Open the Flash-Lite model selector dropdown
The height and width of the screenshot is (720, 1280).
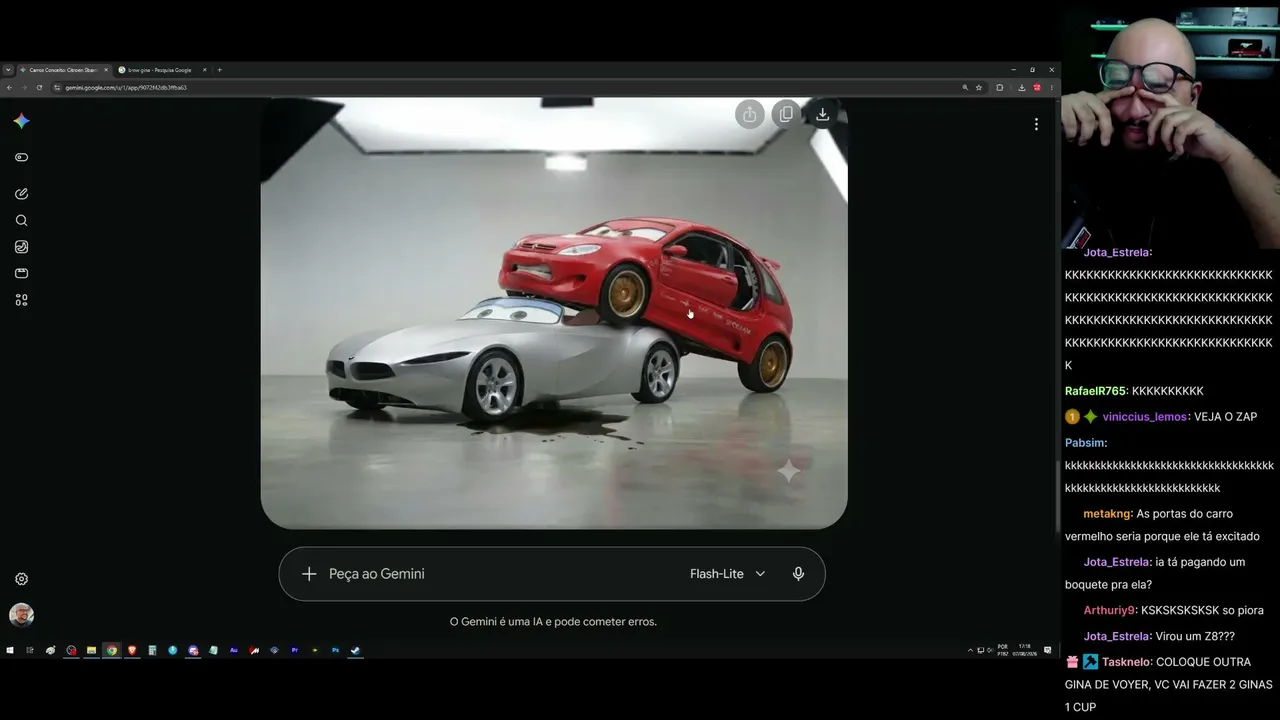point(727,574)
